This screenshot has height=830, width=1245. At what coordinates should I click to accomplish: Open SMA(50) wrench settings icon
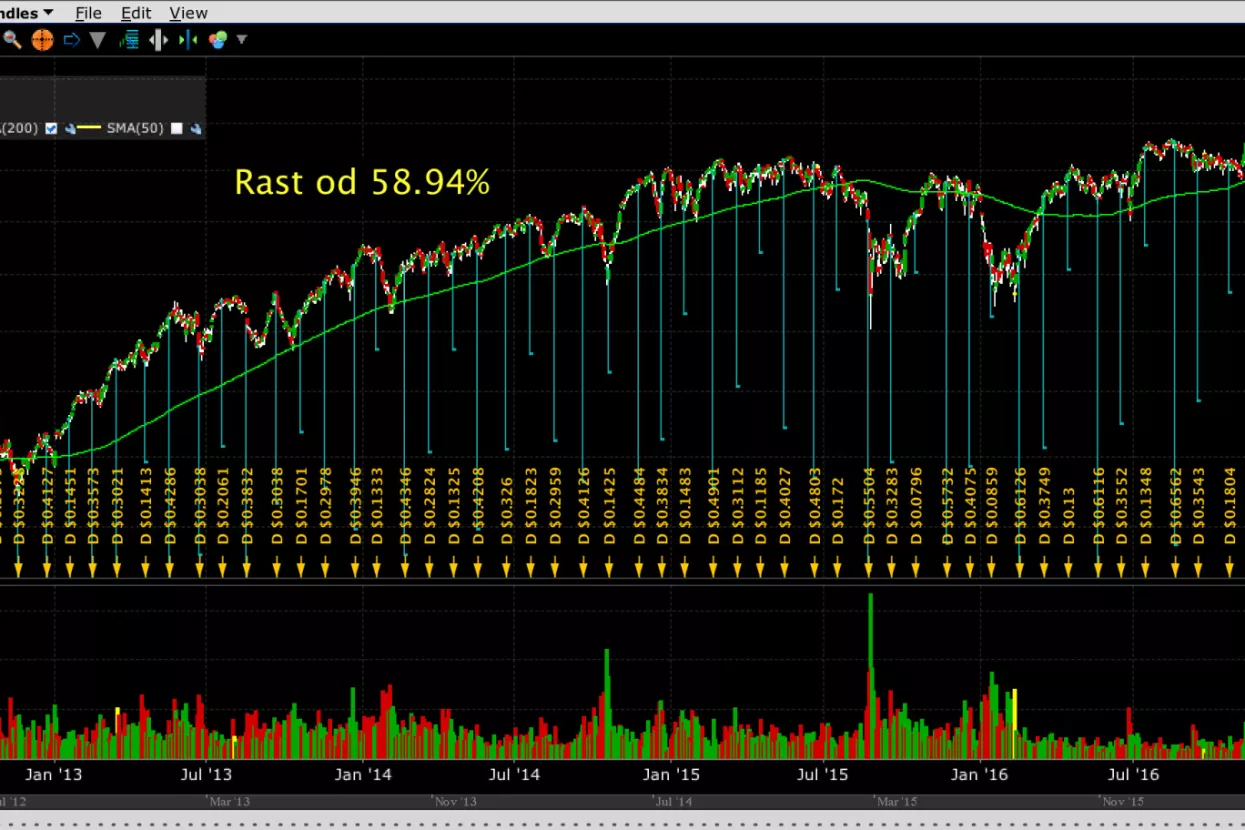196,128
